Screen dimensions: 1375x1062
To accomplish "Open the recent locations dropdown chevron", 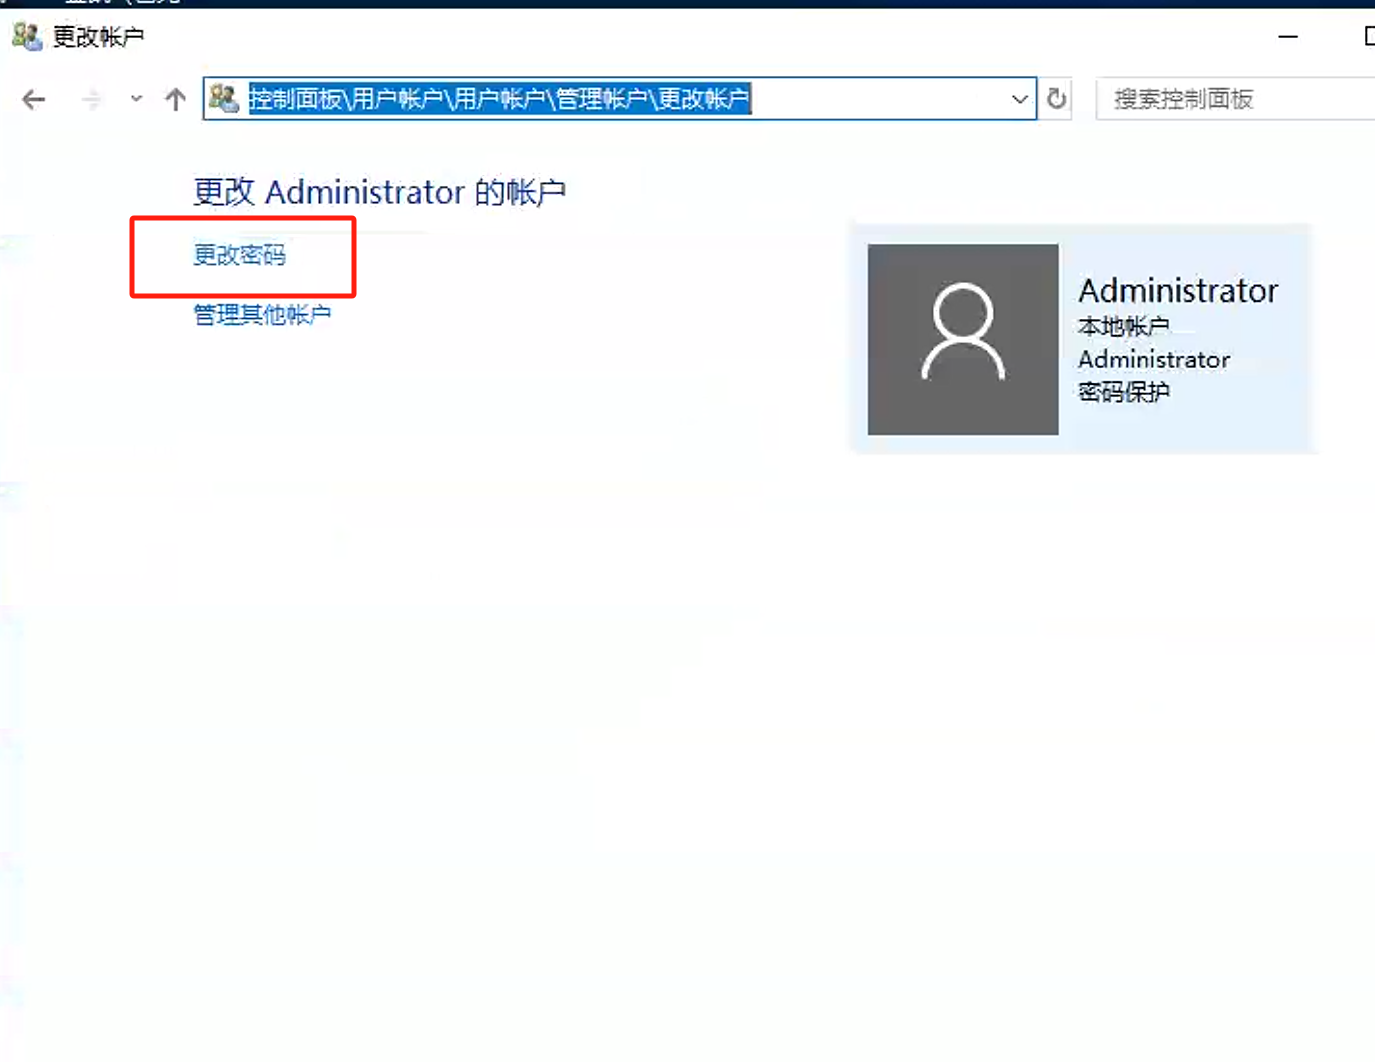I will (136, 99).
